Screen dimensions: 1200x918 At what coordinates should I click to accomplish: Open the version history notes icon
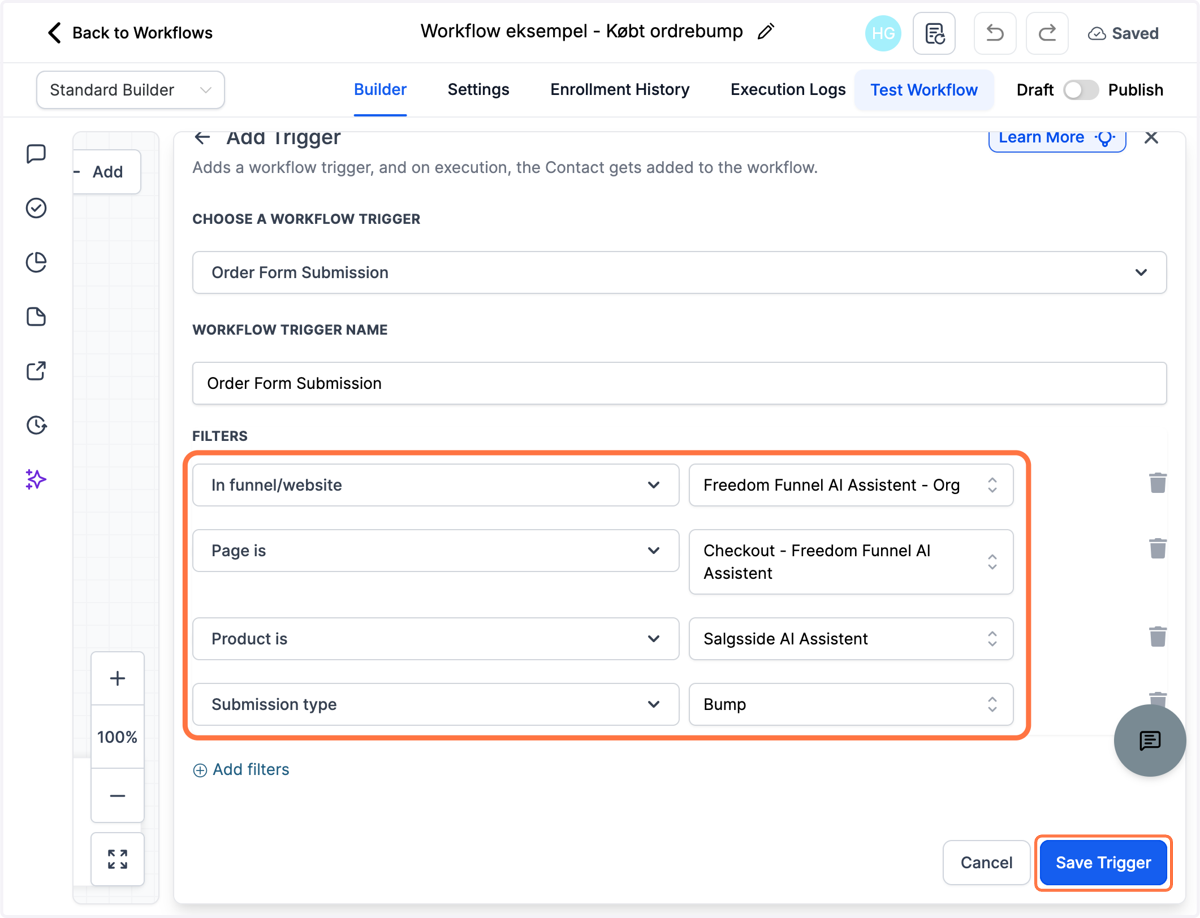[x=935, y=33]
